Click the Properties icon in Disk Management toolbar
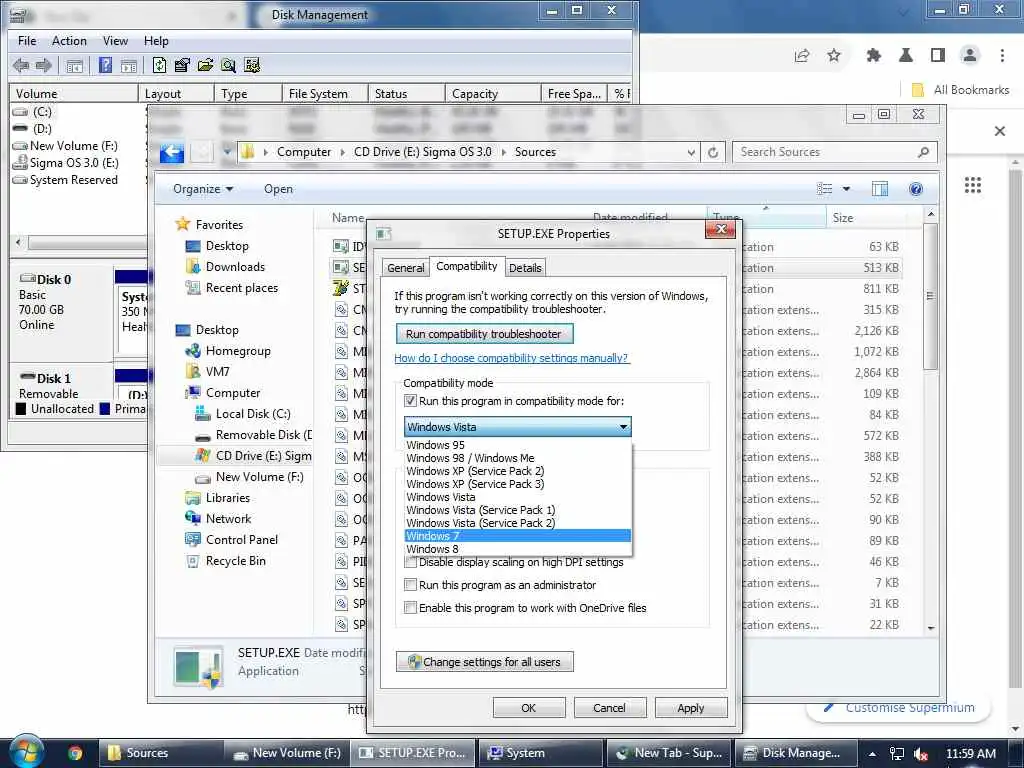Image resolution: width=1024 pixels, height=768 pixels. pos(182,65)
